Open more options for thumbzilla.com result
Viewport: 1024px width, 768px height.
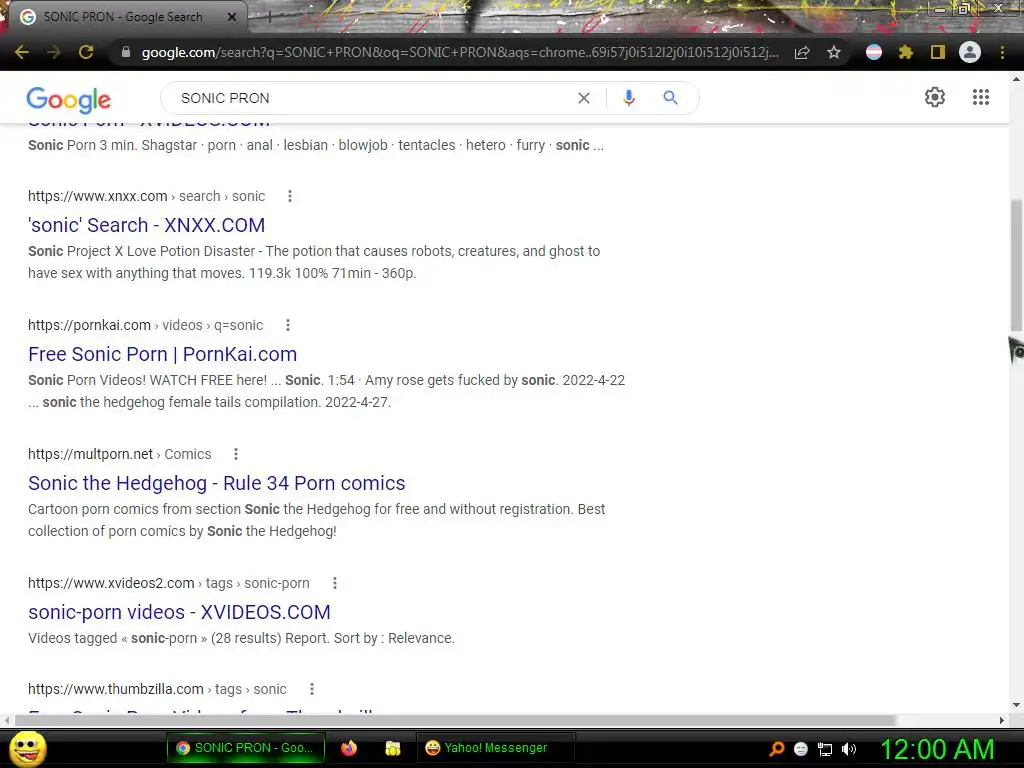312,689
